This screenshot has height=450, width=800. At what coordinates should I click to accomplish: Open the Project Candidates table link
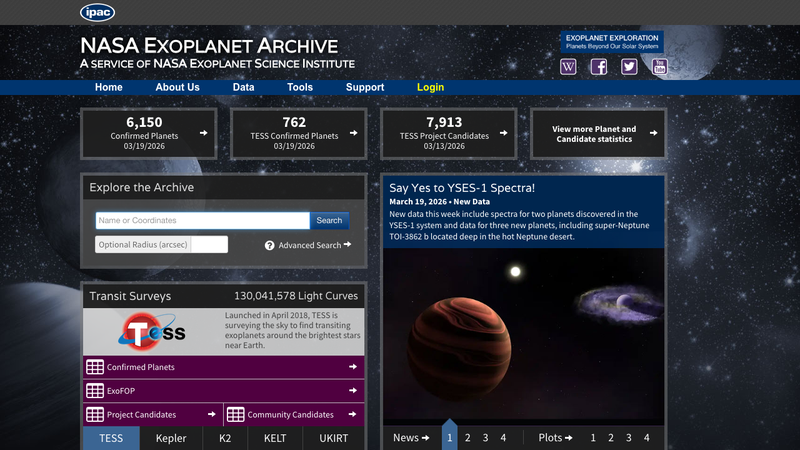pyautogui.click(x=153, y=414)
